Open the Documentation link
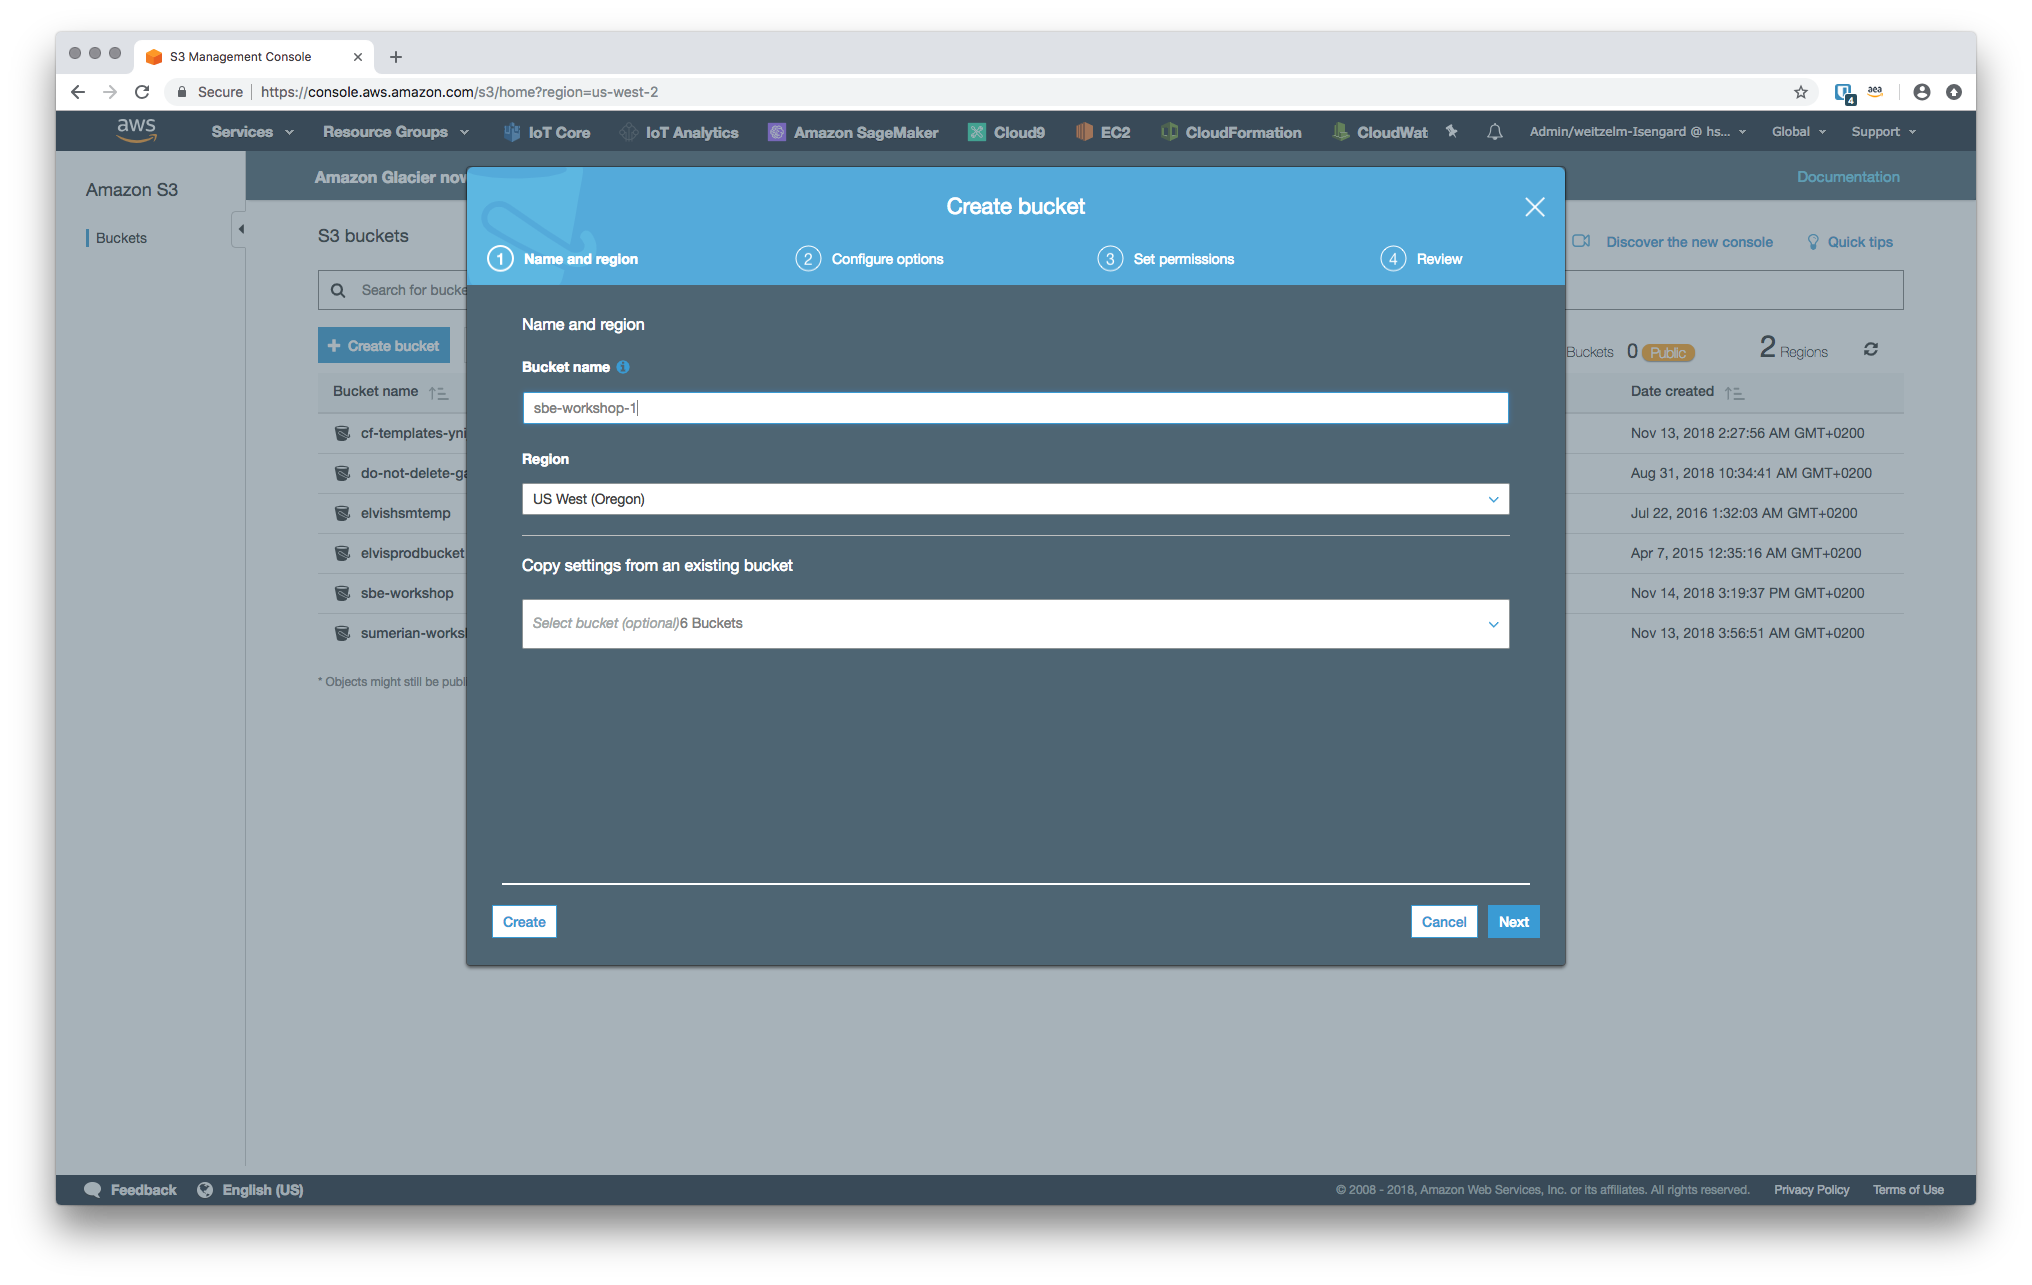The height and width of the screenshot is (1285, 2032). (1848, 177)
